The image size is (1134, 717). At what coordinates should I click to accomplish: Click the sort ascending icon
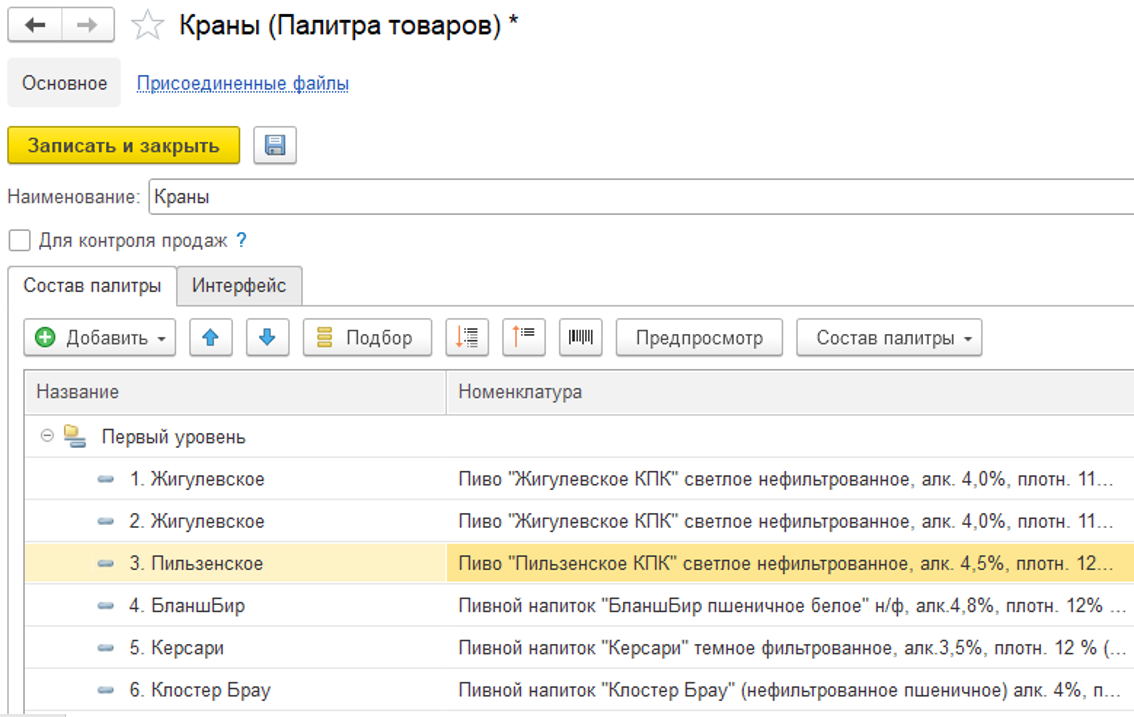click(467, 338)
